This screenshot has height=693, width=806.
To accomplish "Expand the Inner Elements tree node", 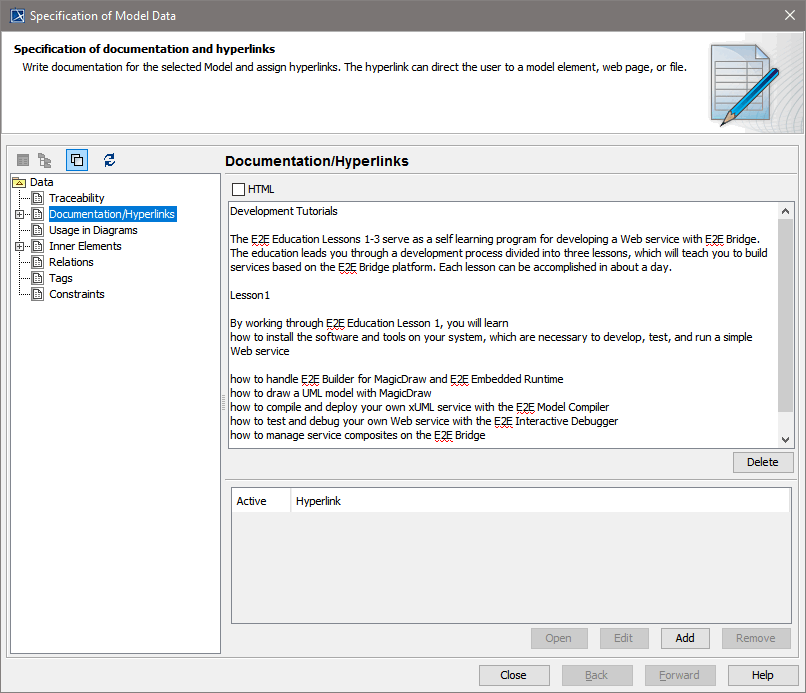I will point(20,246).
